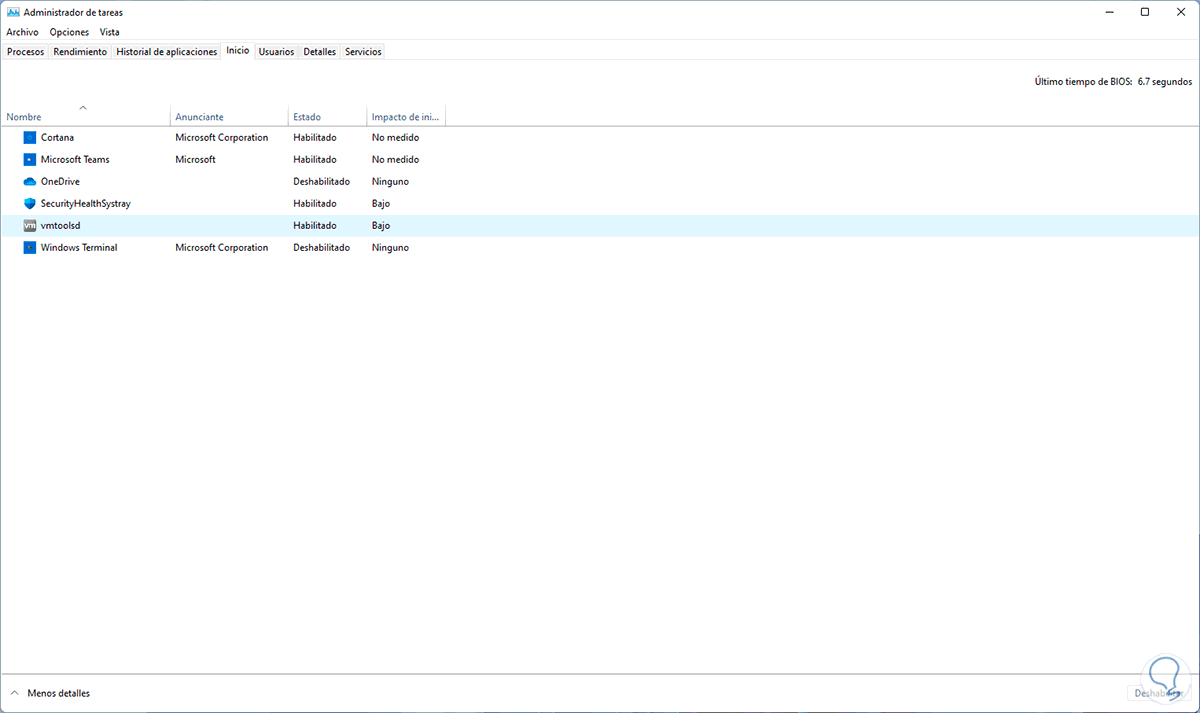Screen dimensions: 1200x713
Task: Click the OneDrive cloud icon
Action: [29, 181]
